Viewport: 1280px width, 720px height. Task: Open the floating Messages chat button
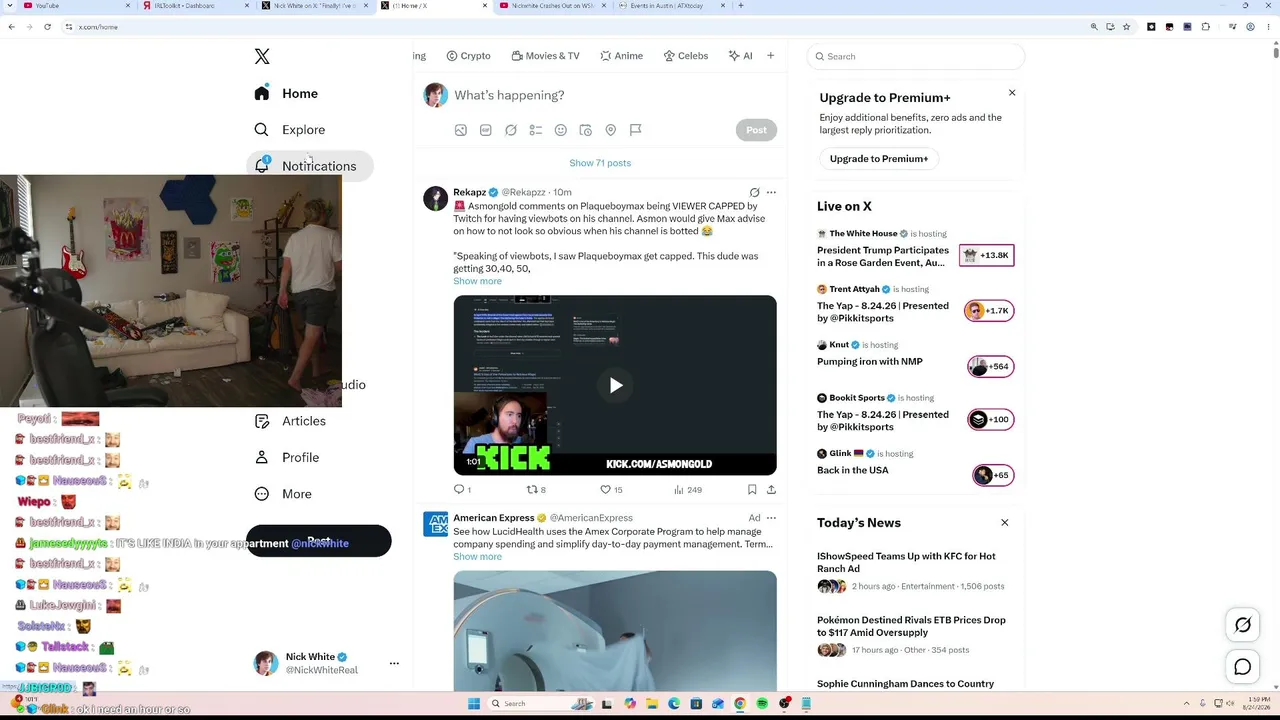pyautogui.click(x=1243, y=667)
